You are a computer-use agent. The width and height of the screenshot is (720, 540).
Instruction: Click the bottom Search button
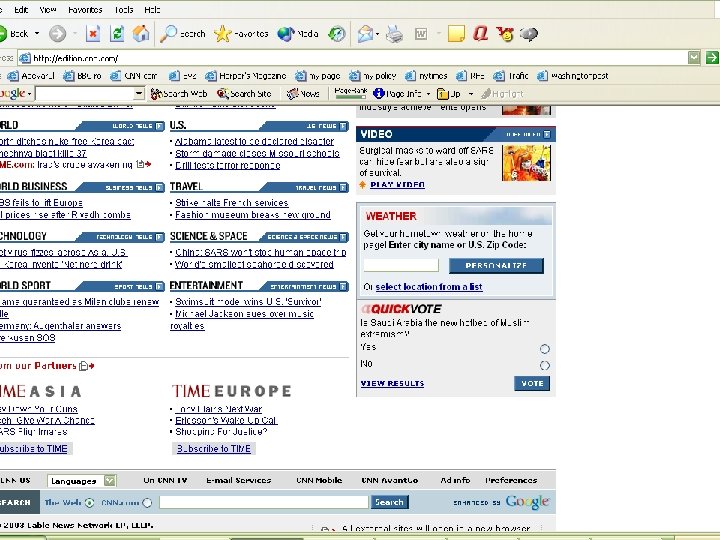389,502
